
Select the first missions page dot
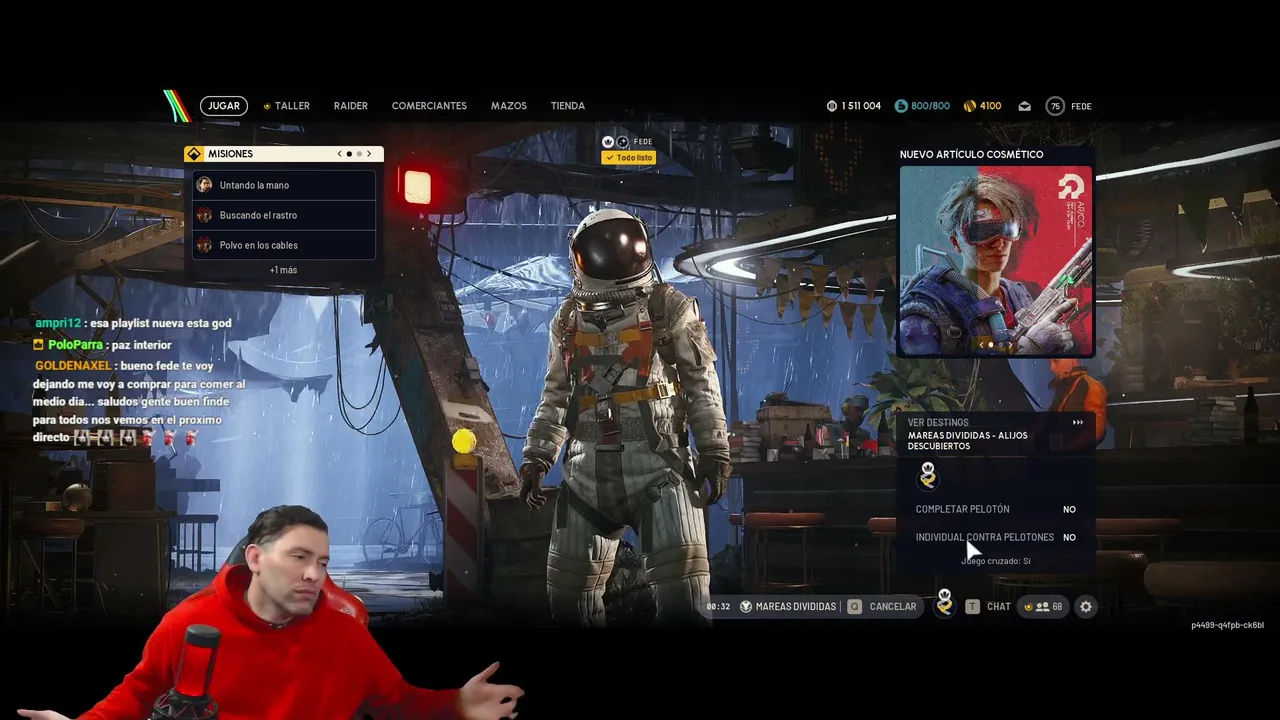(349, 154)
